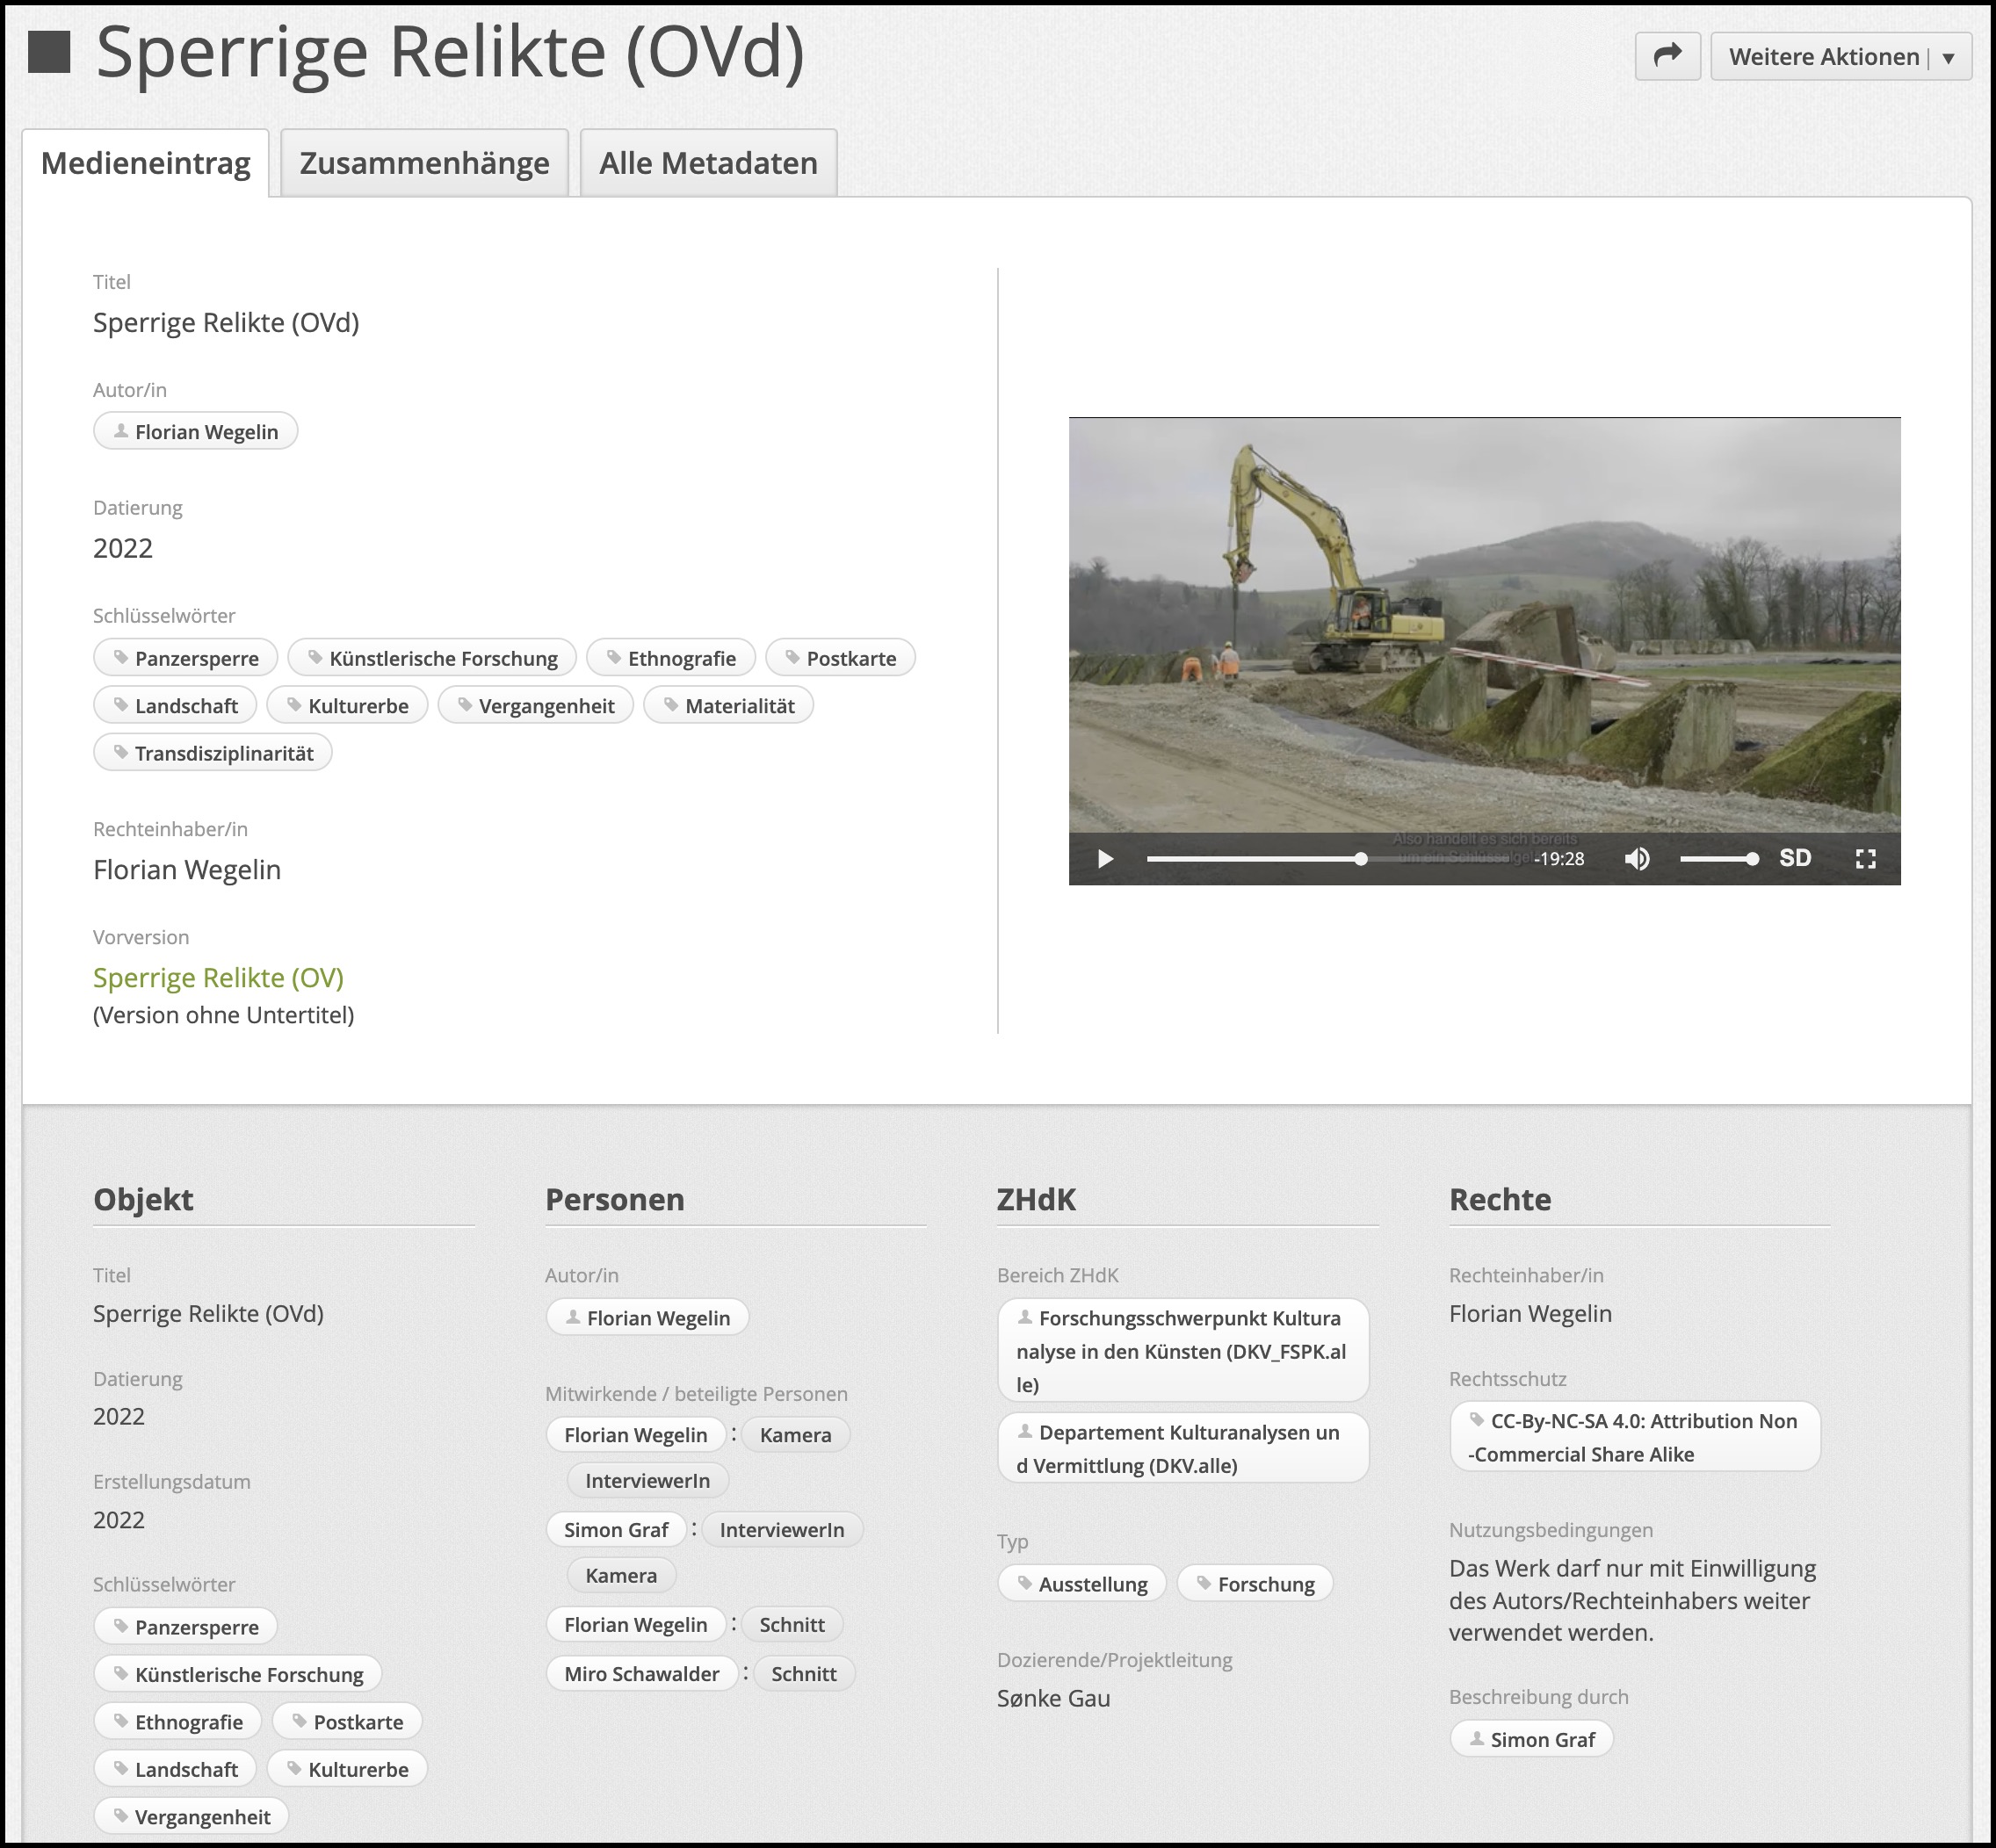The image size is (1996, 1848).
Task: Click the share arrow icon button
Action: click(x=1667, y=56)
